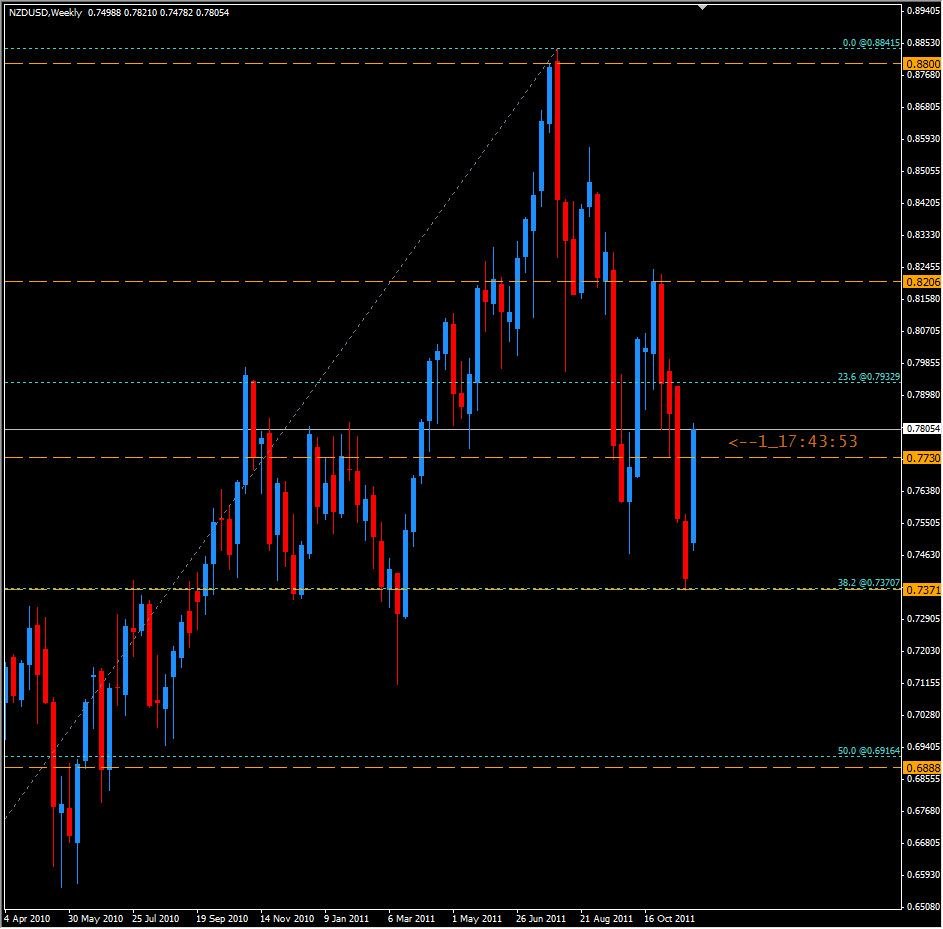Select the NZDUSD,Weekly chart title
Viewport: 943px width, 929px height.
44,13
